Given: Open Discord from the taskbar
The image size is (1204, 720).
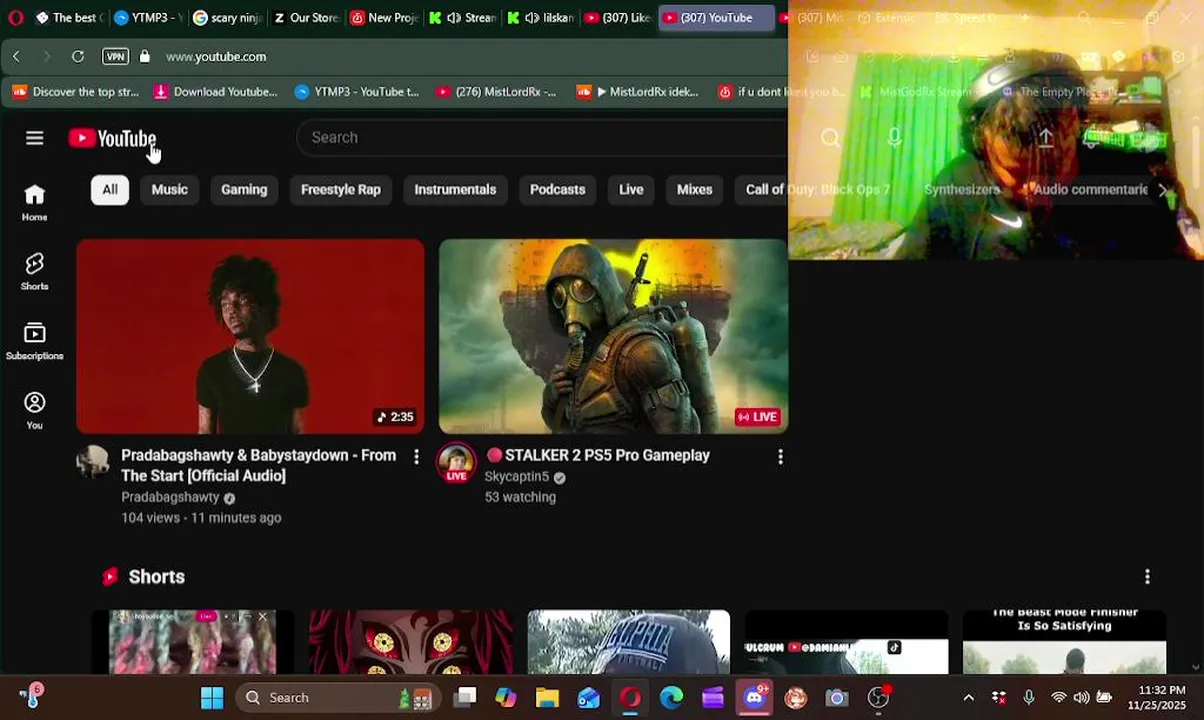Looking at the screenshot, I should coord(754,698).
